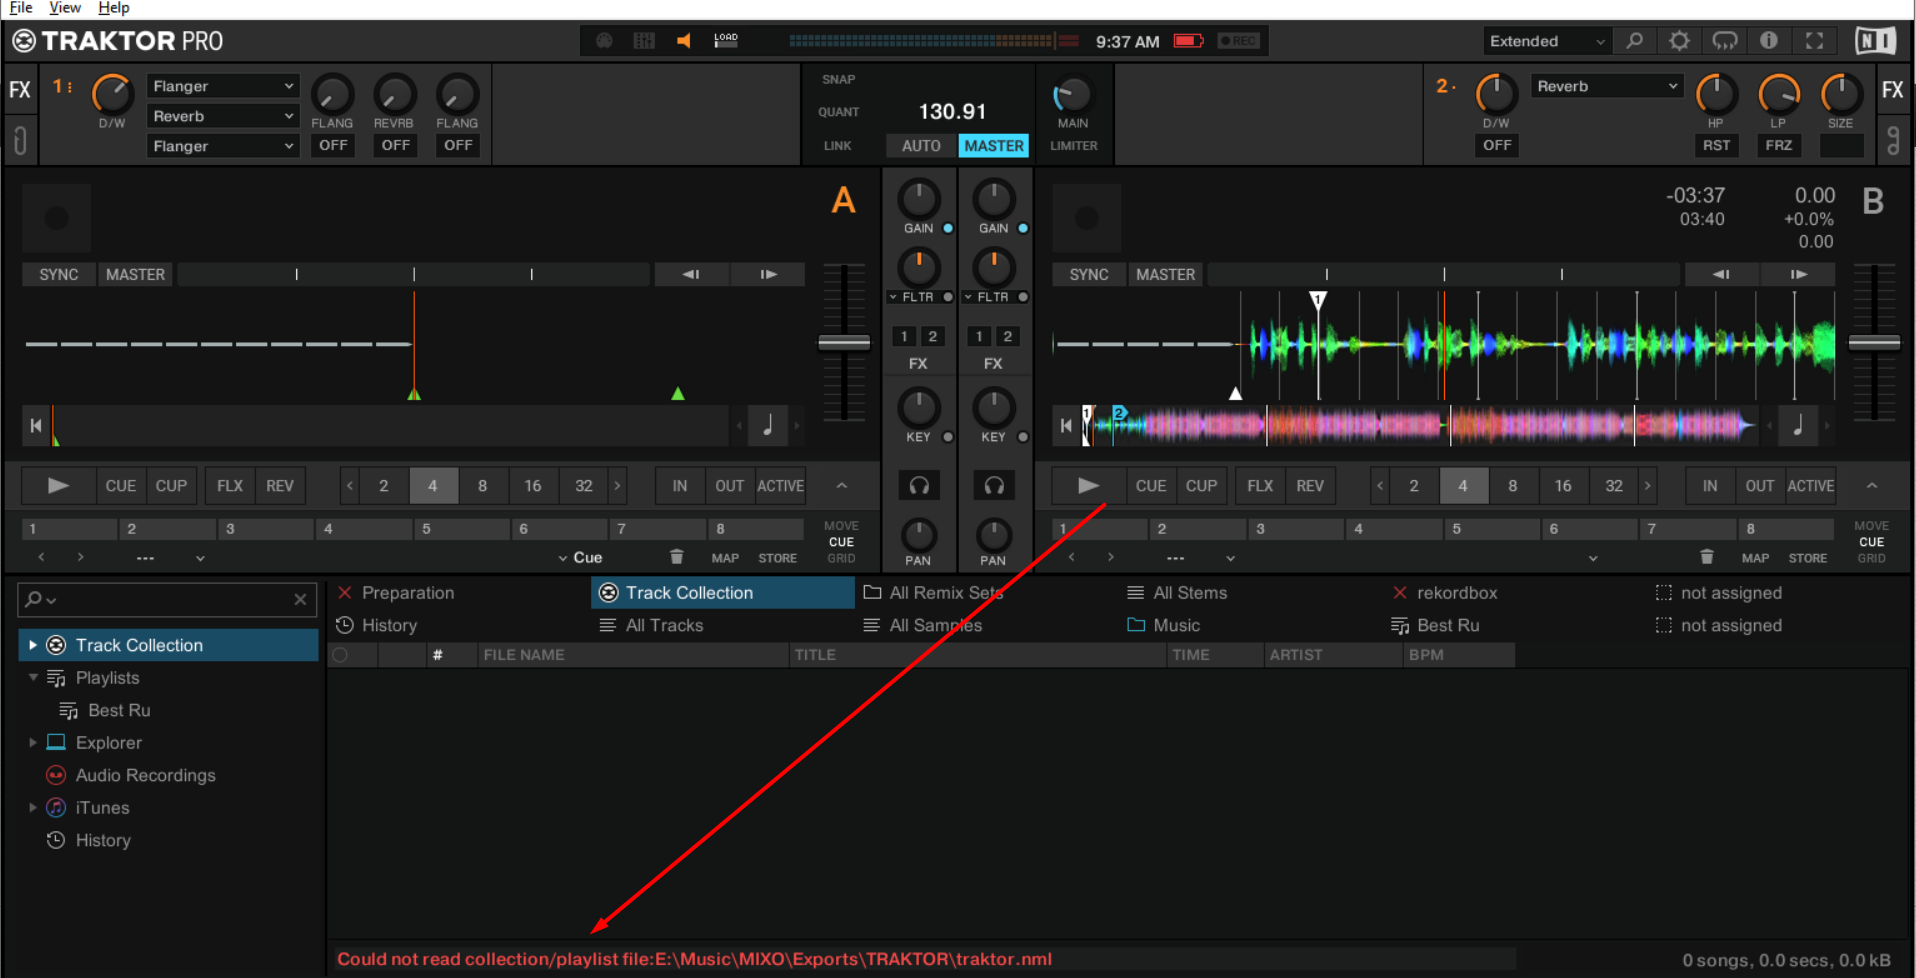Expand the Explorer tree node

pos(33,743)
